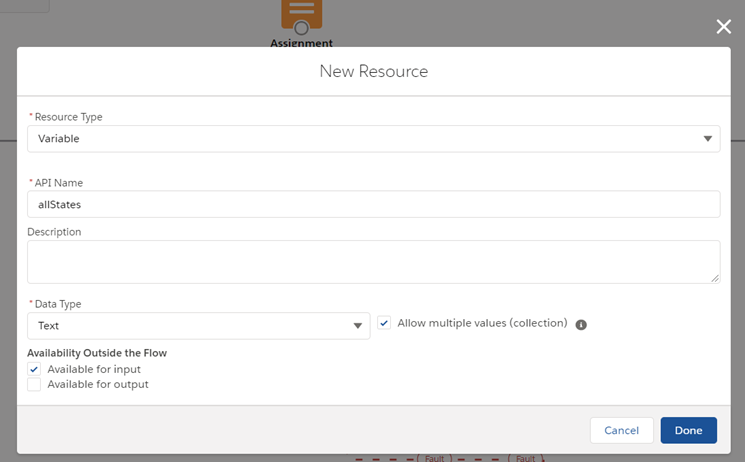The image size is (745, 462).
Task: Click the Availability Outside the Flow heading
Action: 97,353
